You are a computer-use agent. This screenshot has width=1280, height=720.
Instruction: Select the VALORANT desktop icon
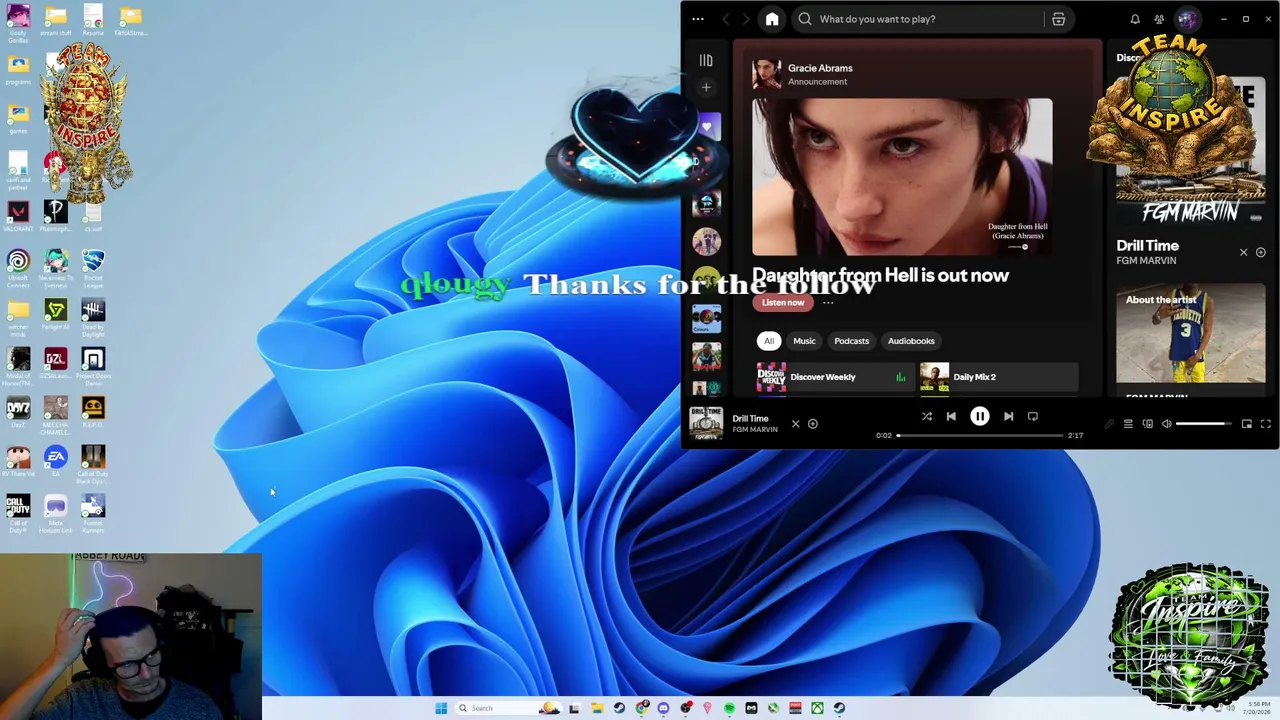18,215
